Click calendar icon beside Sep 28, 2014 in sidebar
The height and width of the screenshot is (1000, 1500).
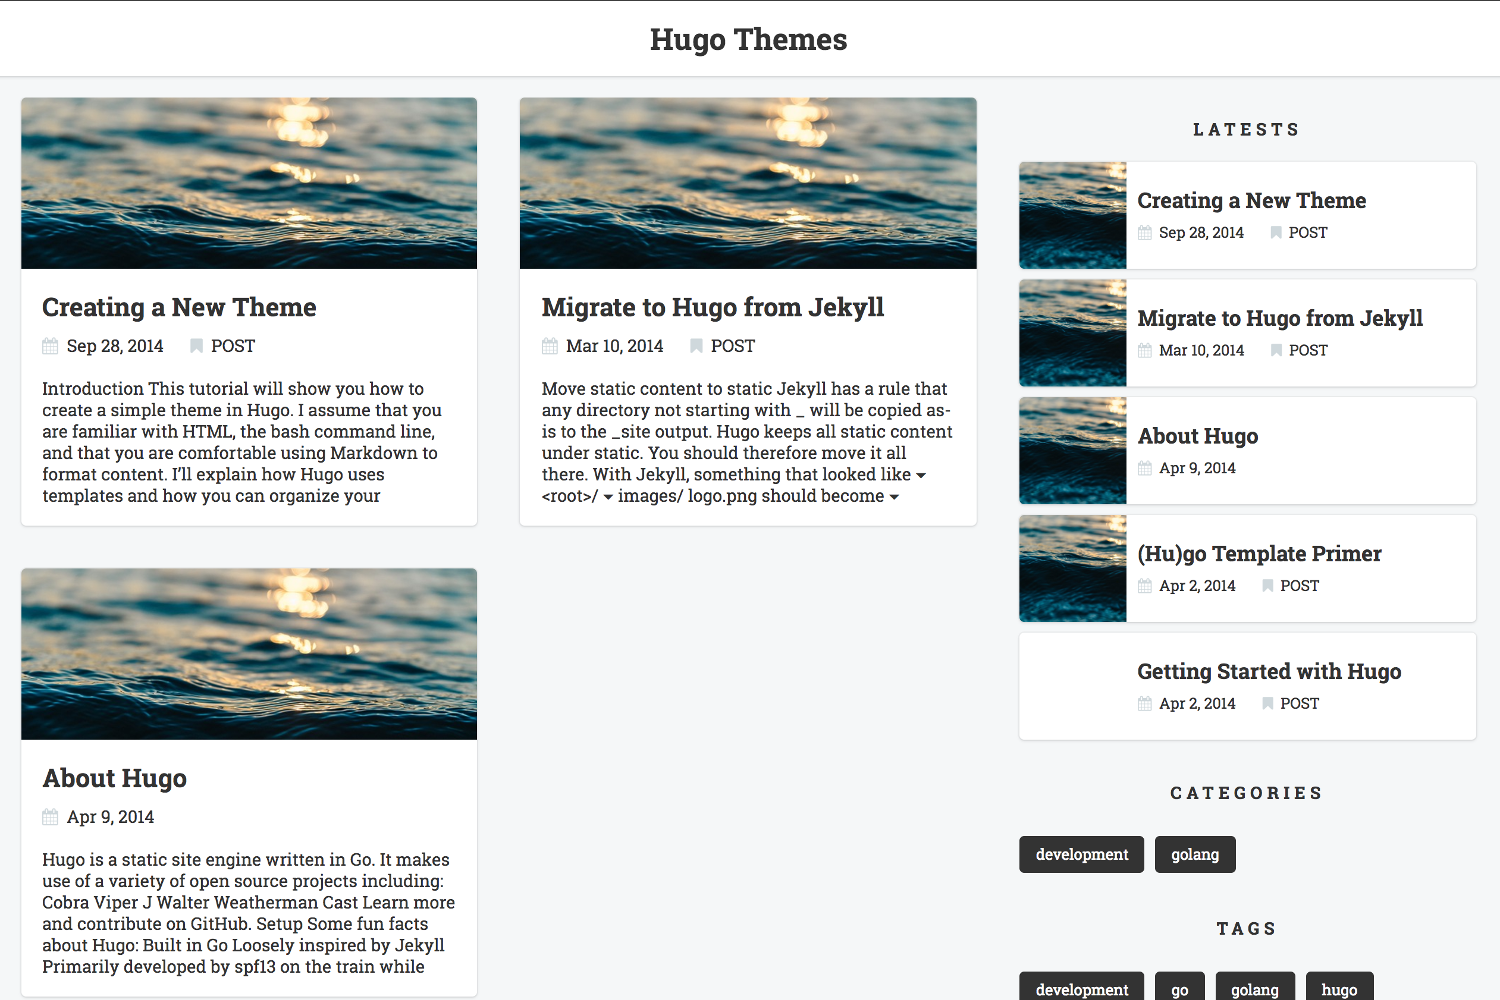[x=1145, y=233]
